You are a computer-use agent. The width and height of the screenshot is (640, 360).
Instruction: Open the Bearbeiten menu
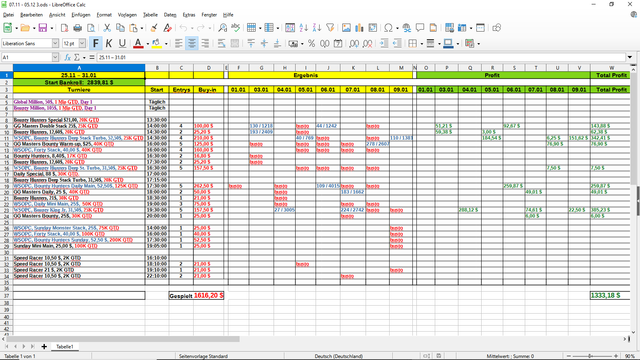click(31, 15)
